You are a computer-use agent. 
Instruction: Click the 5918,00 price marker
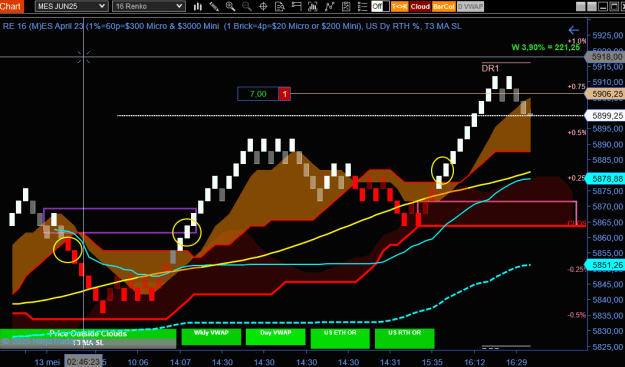(605, 57)
